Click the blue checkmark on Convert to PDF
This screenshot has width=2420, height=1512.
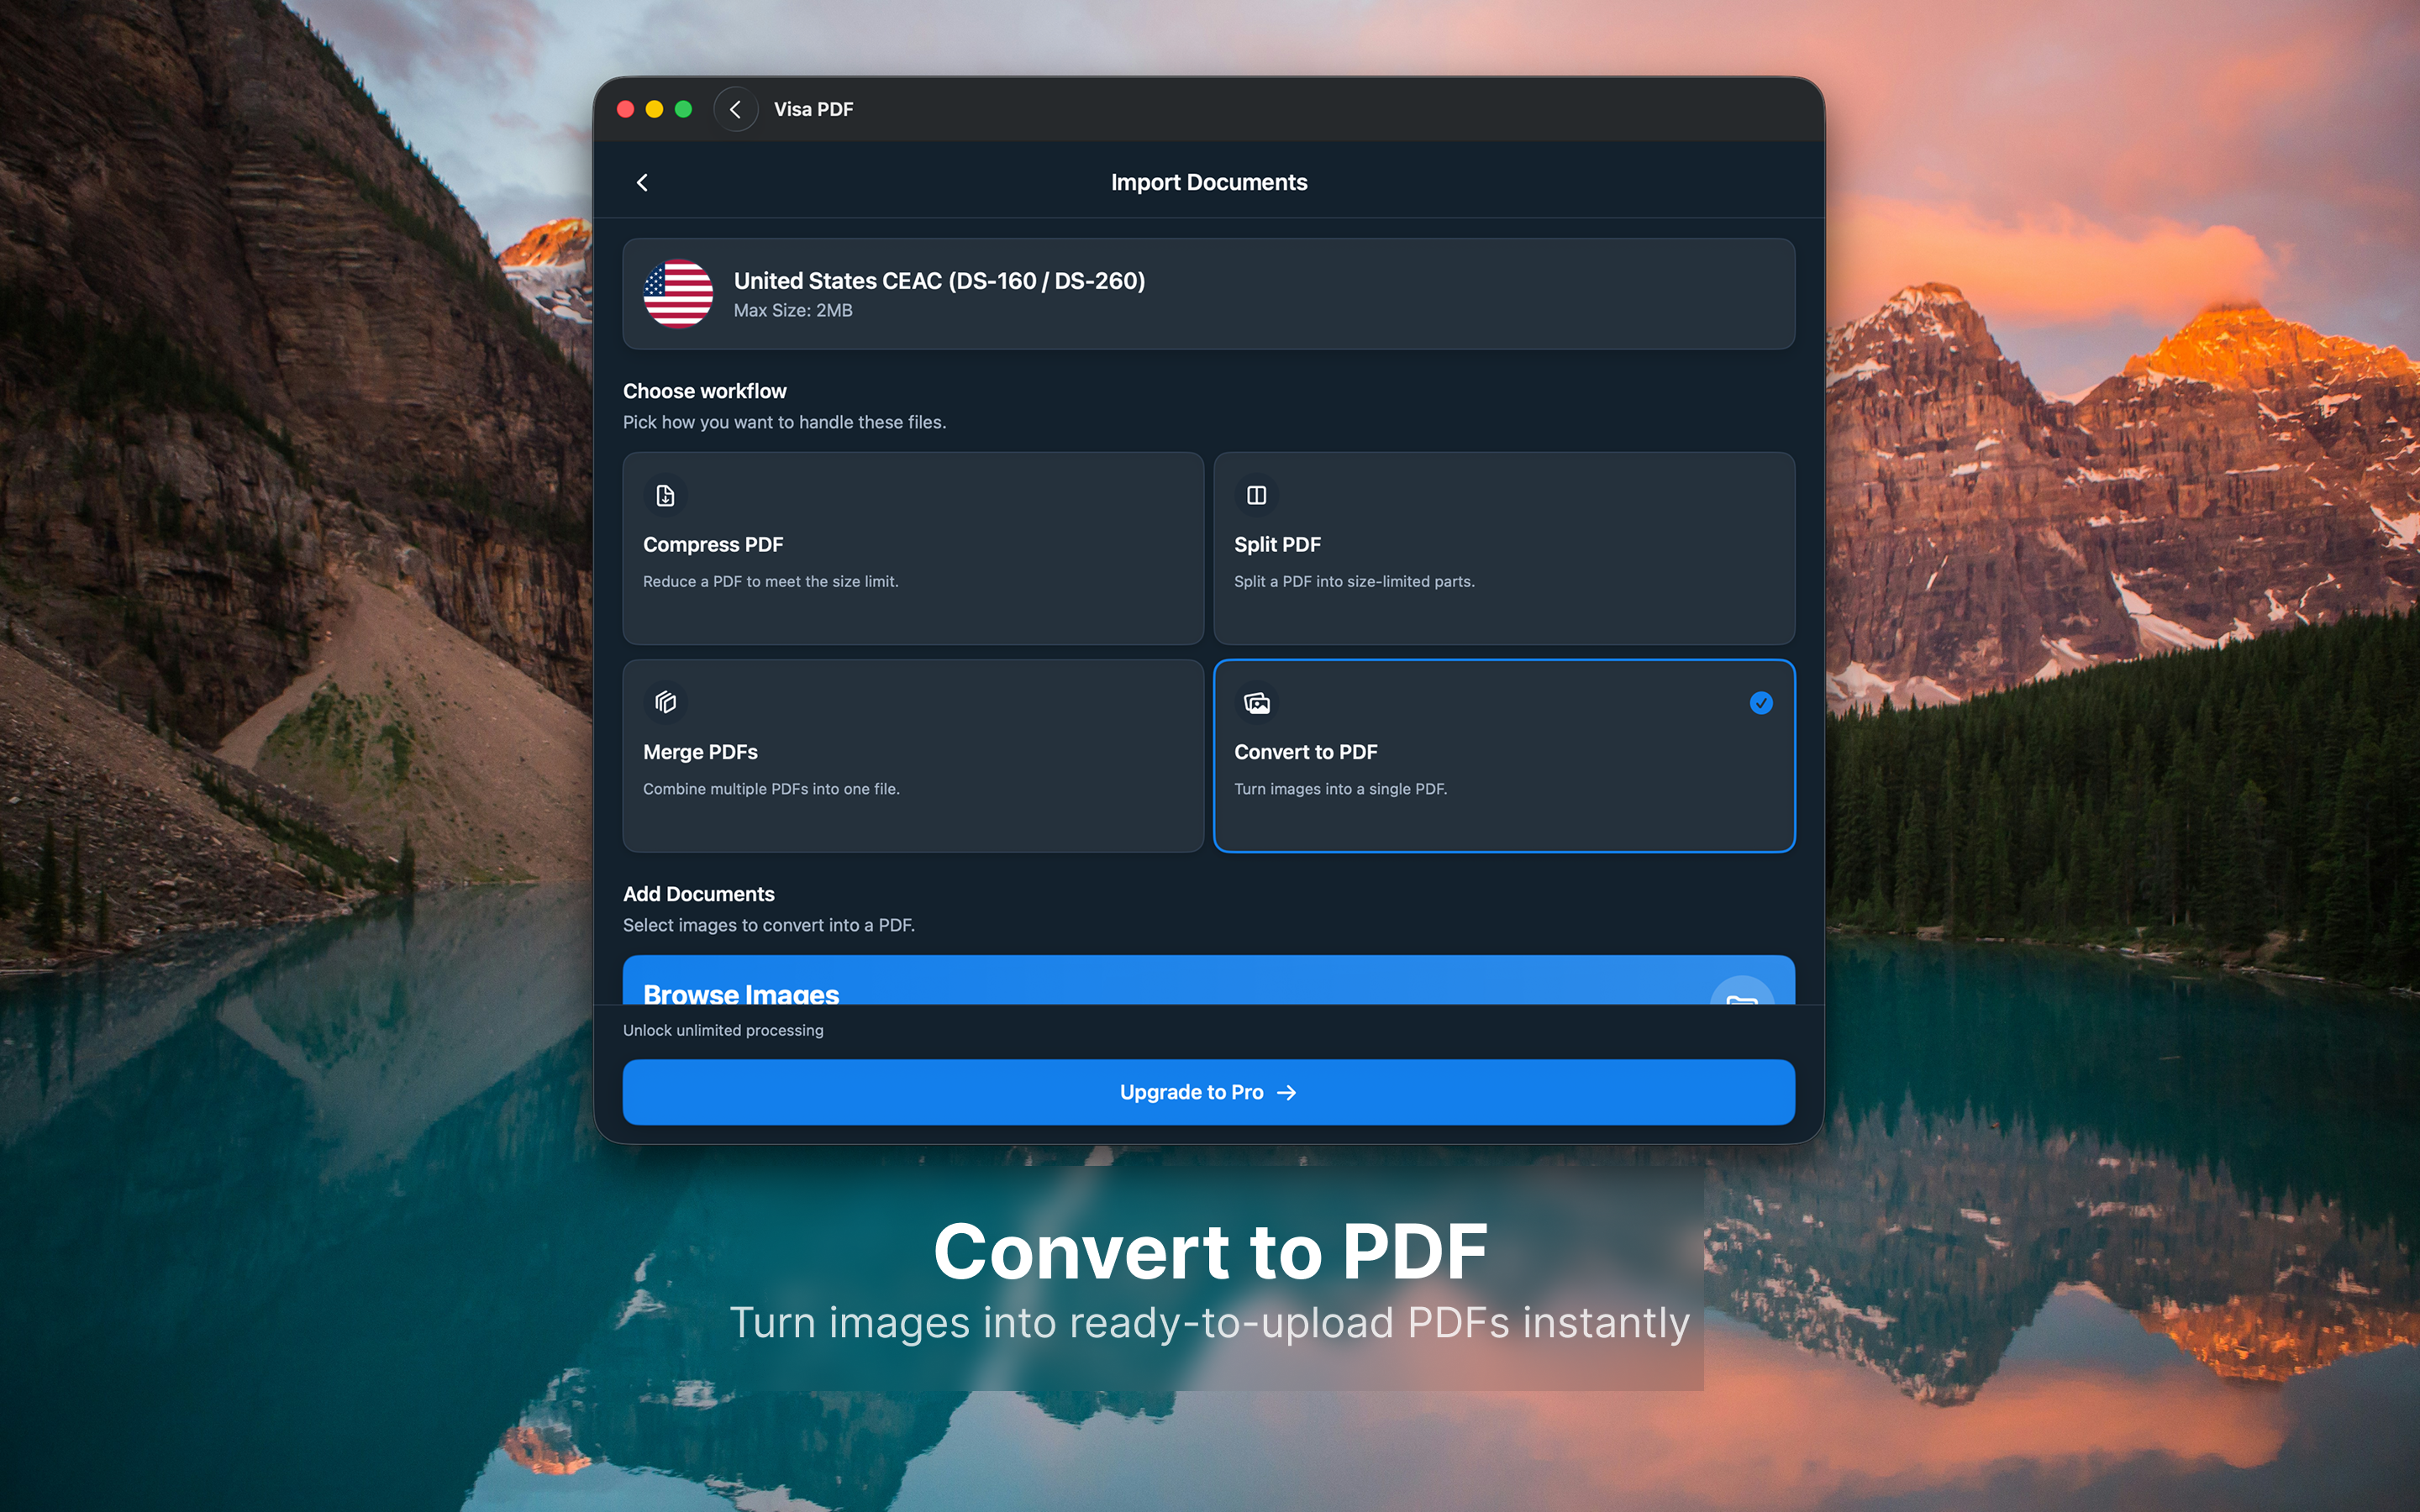click(1761, 703)
